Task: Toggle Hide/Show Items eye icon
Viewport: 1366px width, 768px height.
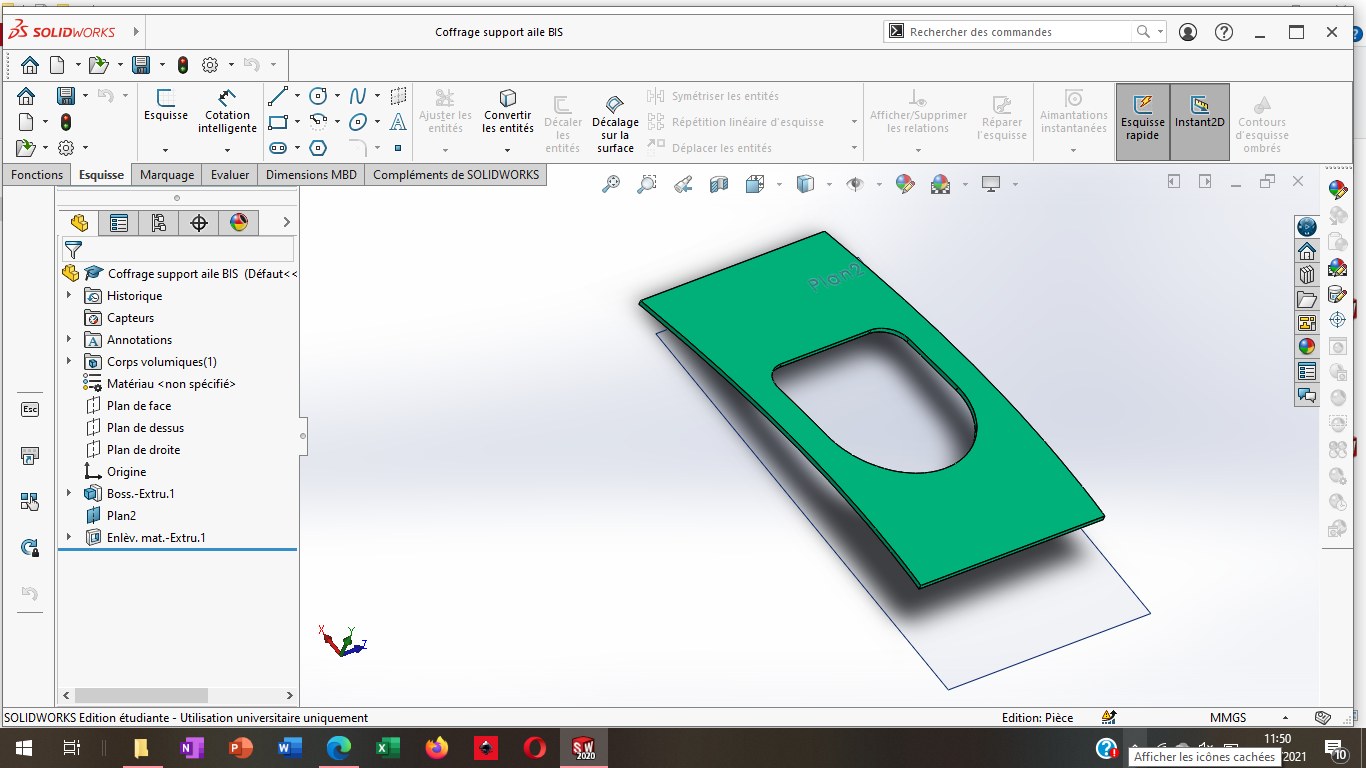Action: [x=855, y=184]
